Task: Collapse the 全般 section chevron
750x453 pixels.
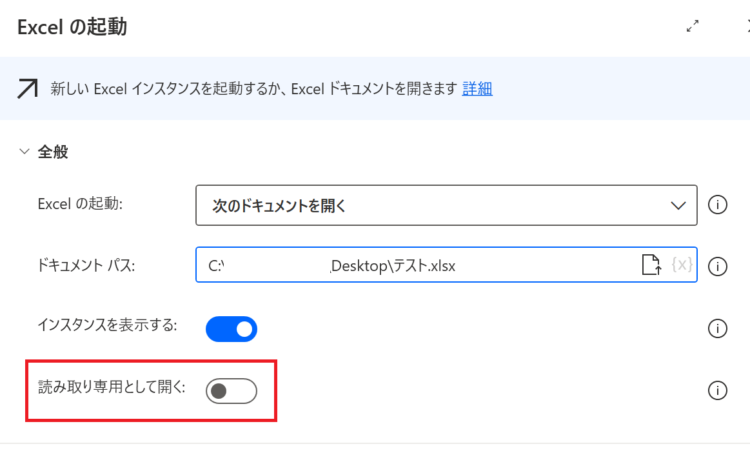Action: (x=24, y=152)
